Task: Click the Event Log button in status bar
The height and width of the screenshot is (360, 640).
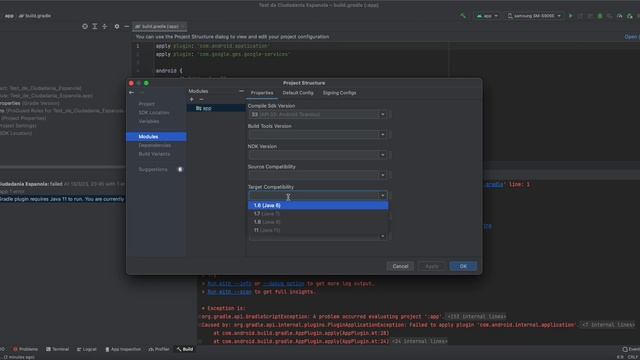Action: point(631,349)
